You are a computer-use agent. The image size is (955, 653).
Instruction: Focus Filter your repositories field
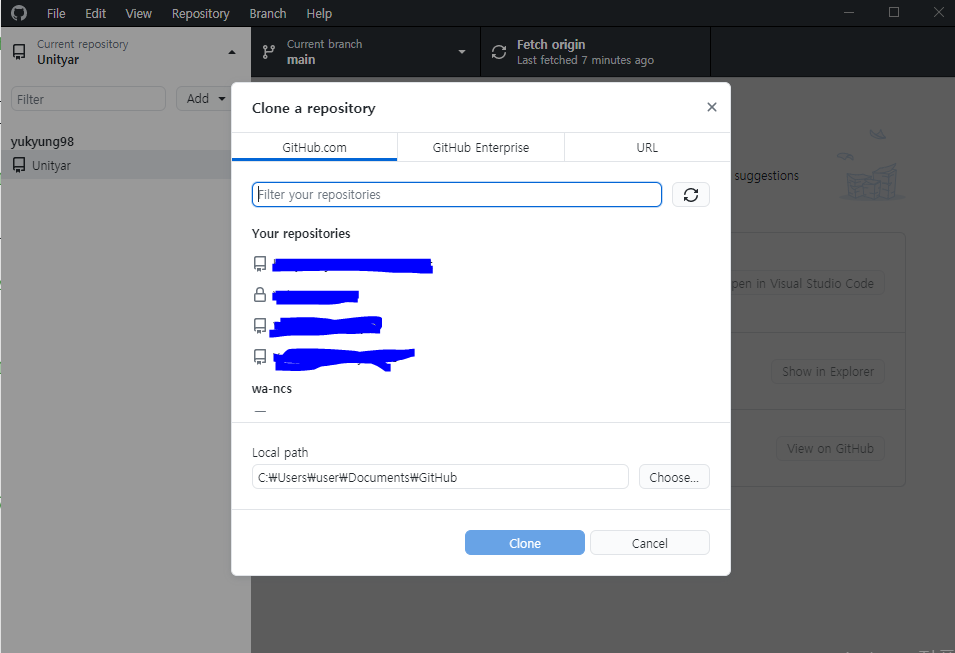coord(457,194)
